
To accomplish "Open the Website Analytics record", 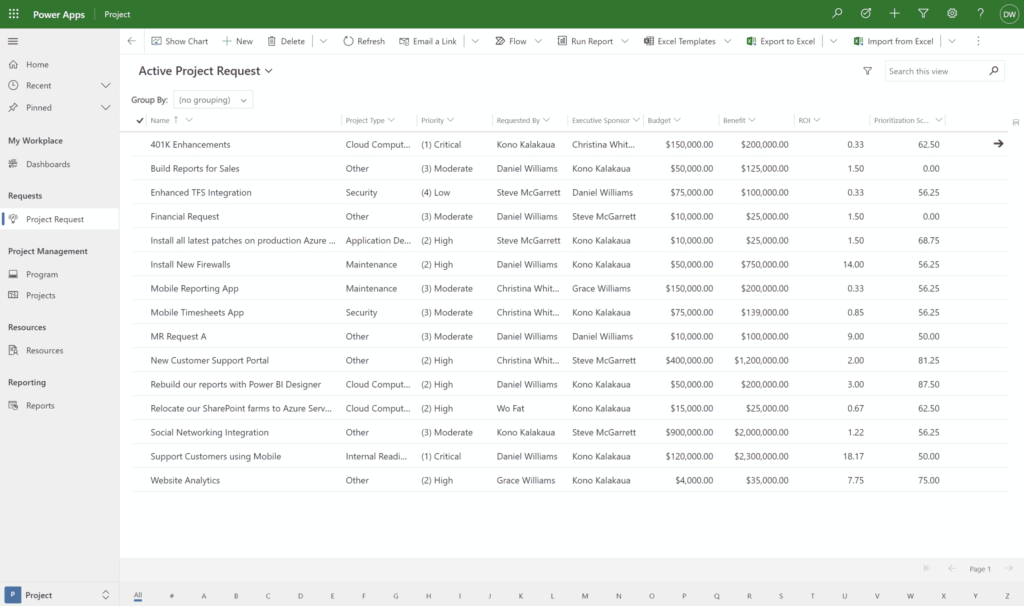I will [x=185, y=480].
